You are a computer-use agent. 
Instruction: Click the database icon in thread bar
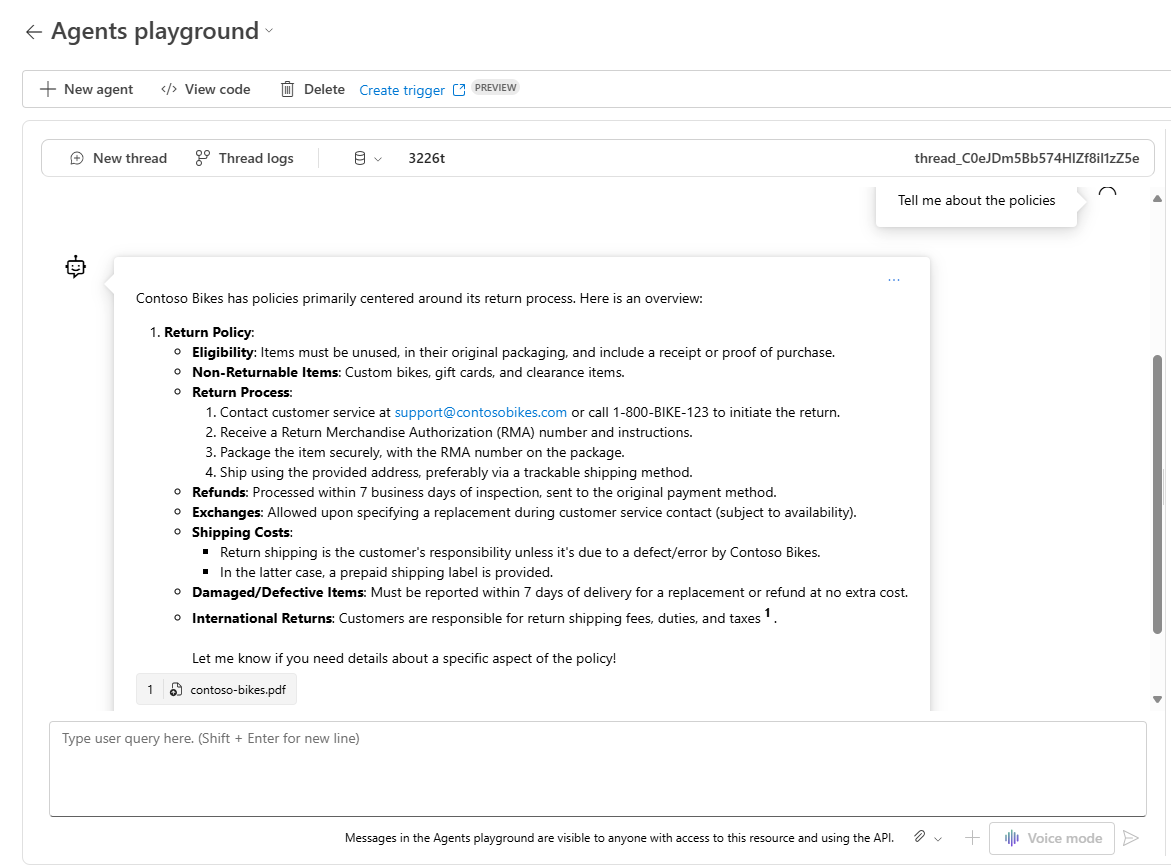point(360,158)
